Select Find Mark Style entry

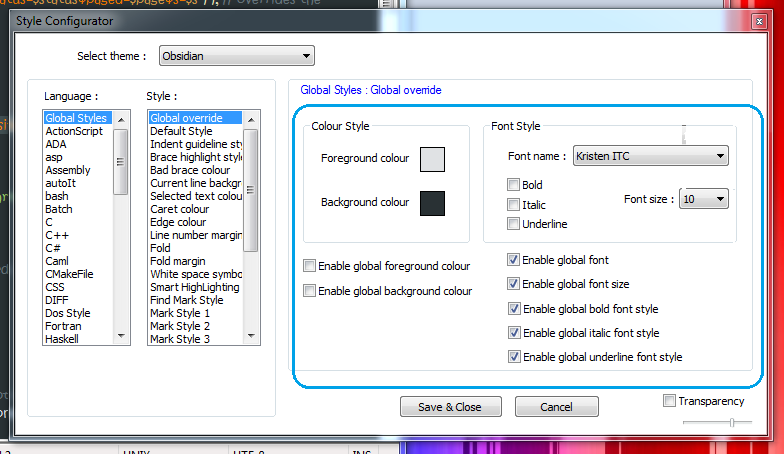tap(196, 300)
